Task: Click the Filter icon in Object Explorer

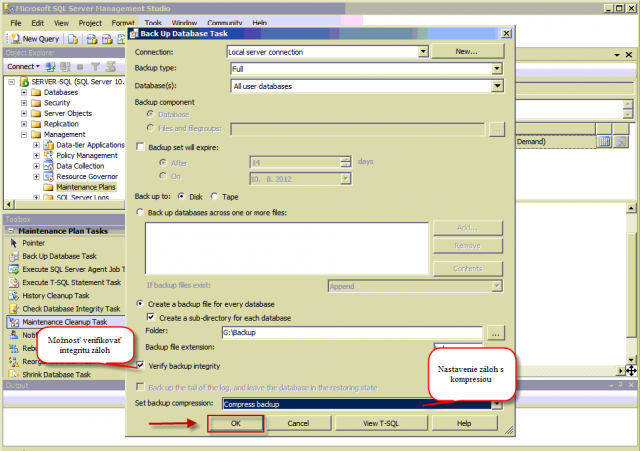Action: [x=96, y=67]
